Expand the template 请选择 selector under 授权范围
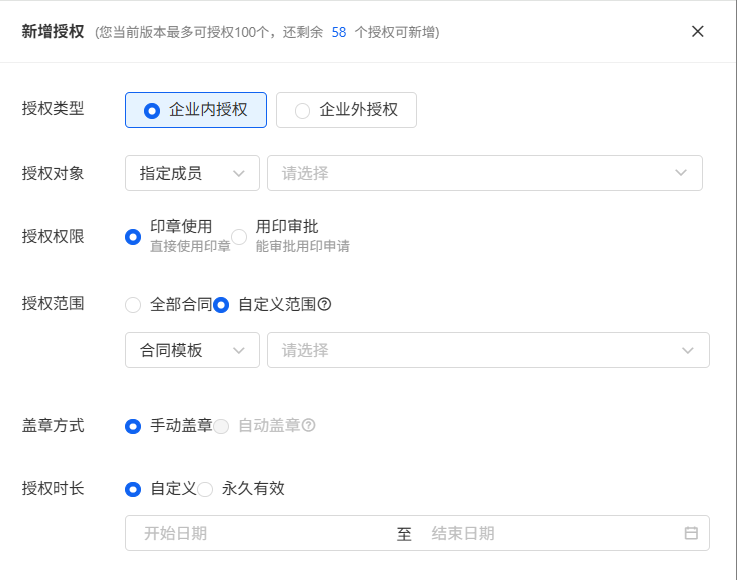The width and height of the screenshot is (737, 580). pyautogui.click(x=487, y=350)
